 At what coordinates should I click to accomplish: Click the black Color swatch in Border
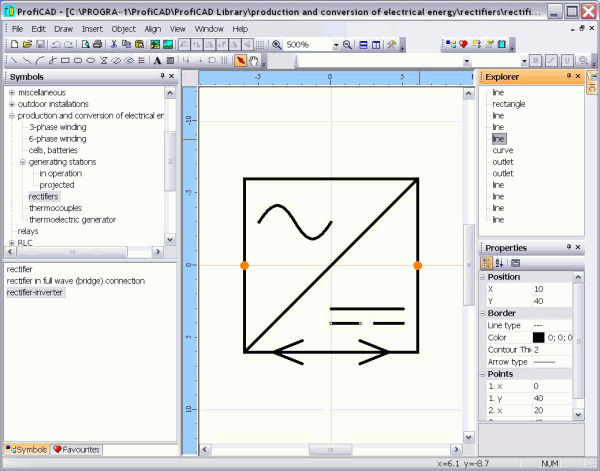(538, 337)
